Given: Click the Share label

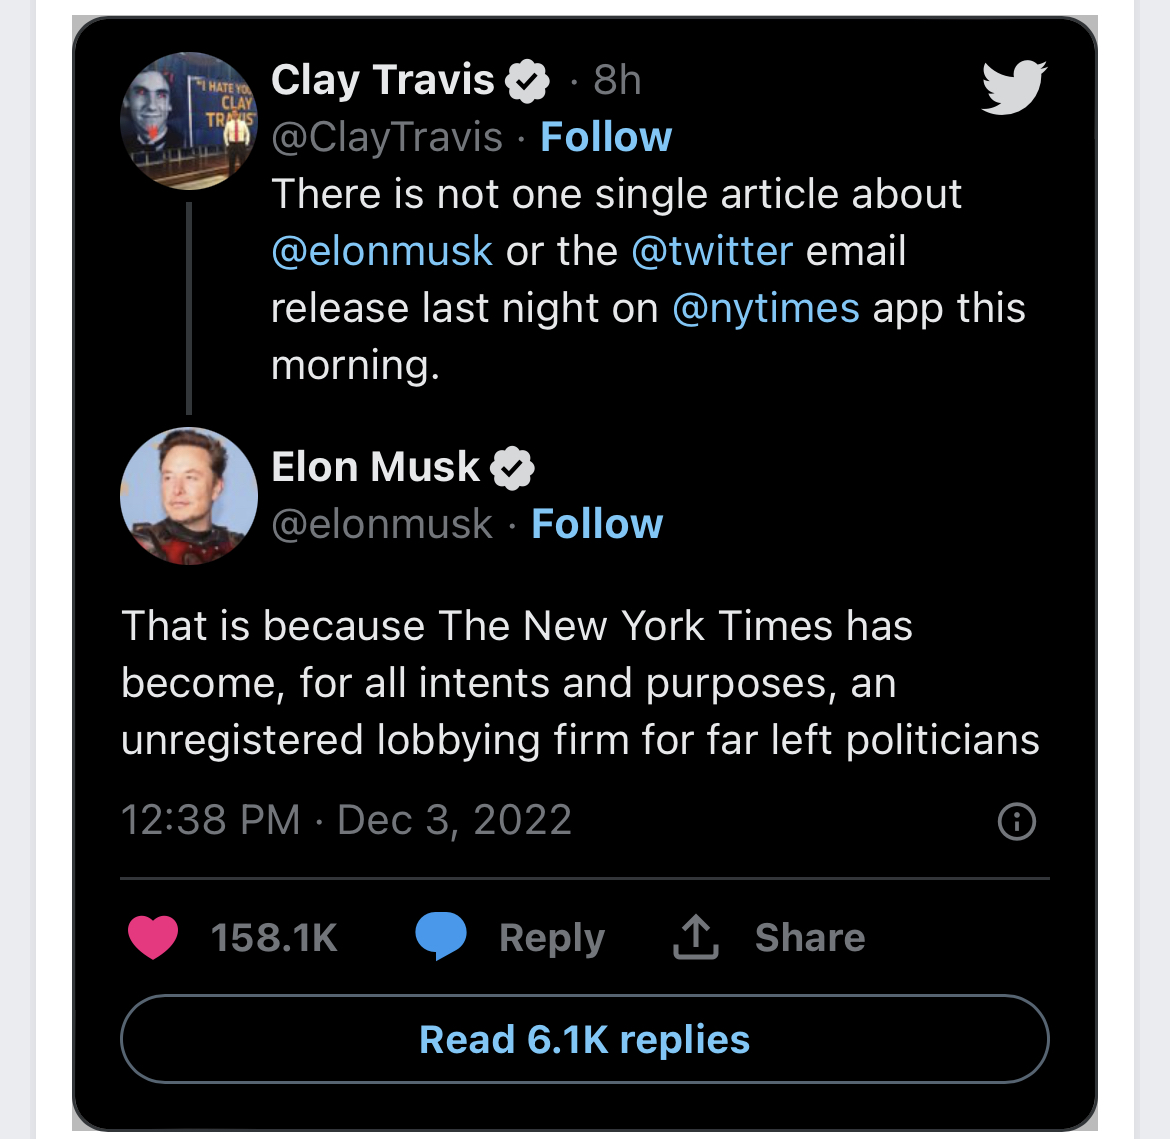Looking at the screenshot, I should click(809, 938).
